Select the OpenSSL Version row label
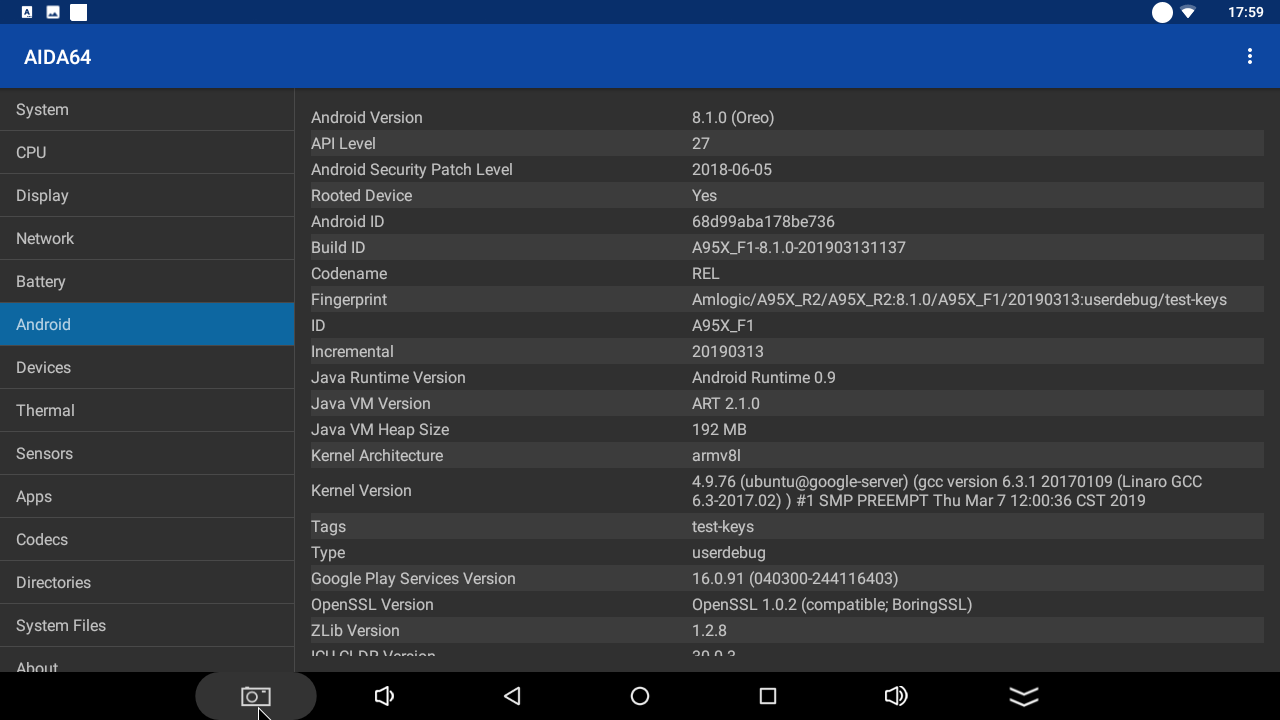The height and width of the screenshot is (720, 1280). (x=372, y=605)
